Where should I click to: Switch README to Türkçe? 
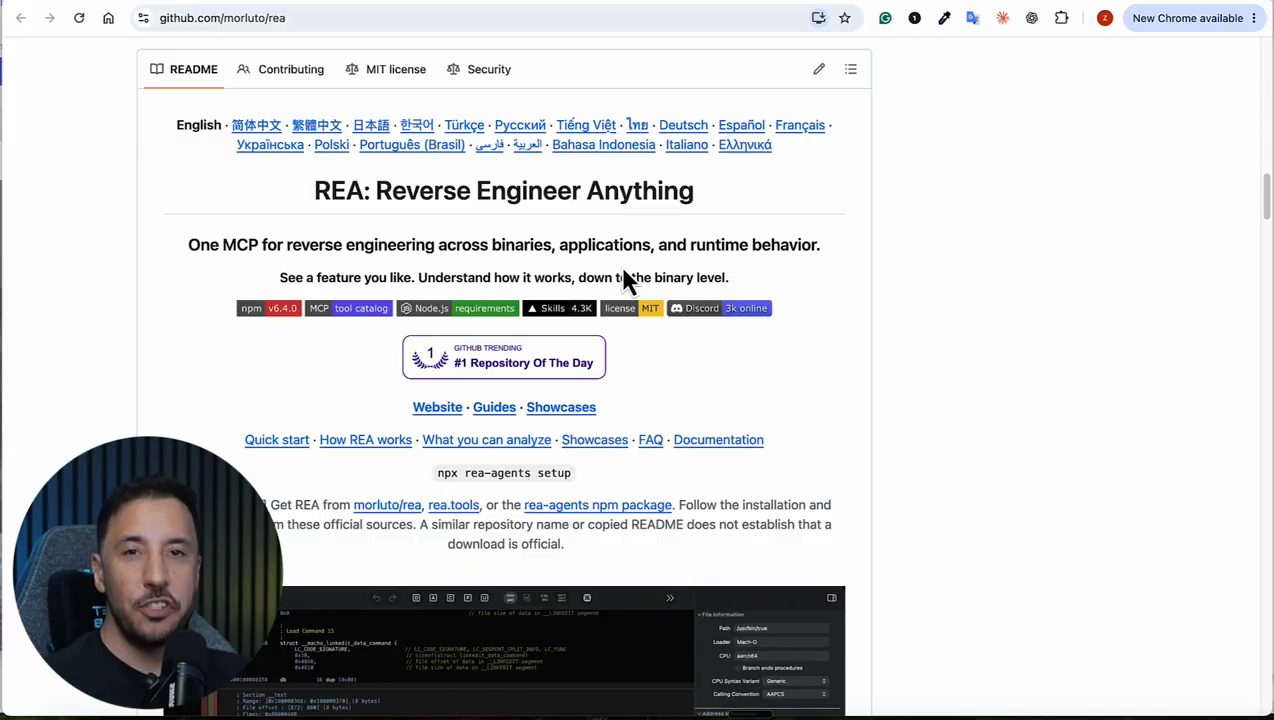click(x=464, y=125)
